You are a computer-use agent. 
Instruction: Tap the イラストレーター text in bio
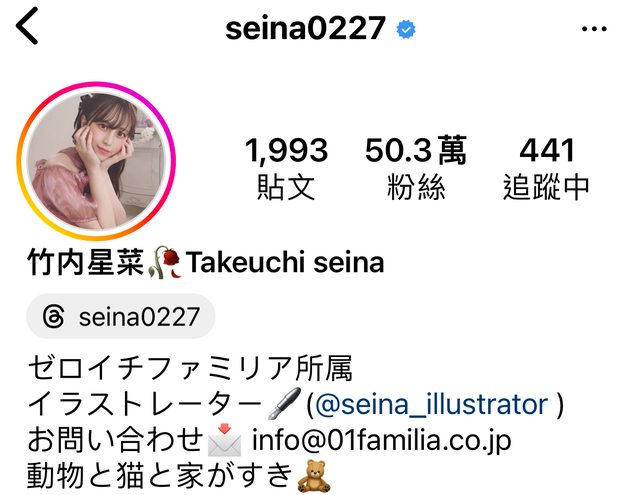click(144, 404)
